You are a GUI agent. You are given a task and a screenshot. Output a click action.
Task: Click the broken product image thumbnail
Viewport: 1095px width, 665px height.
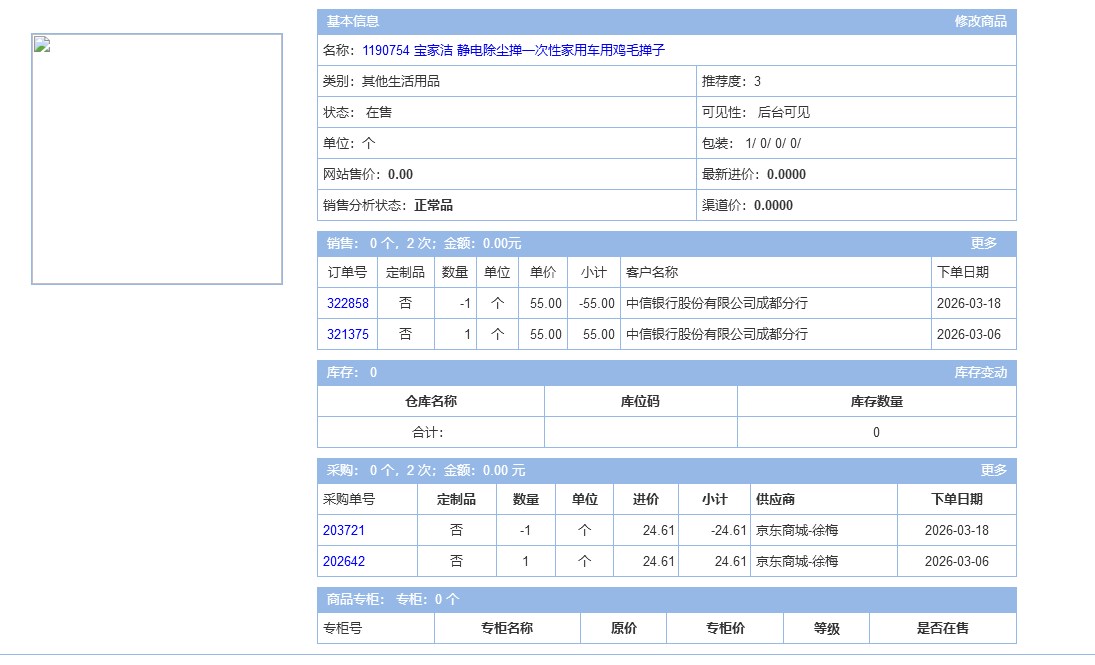point(157,159)
